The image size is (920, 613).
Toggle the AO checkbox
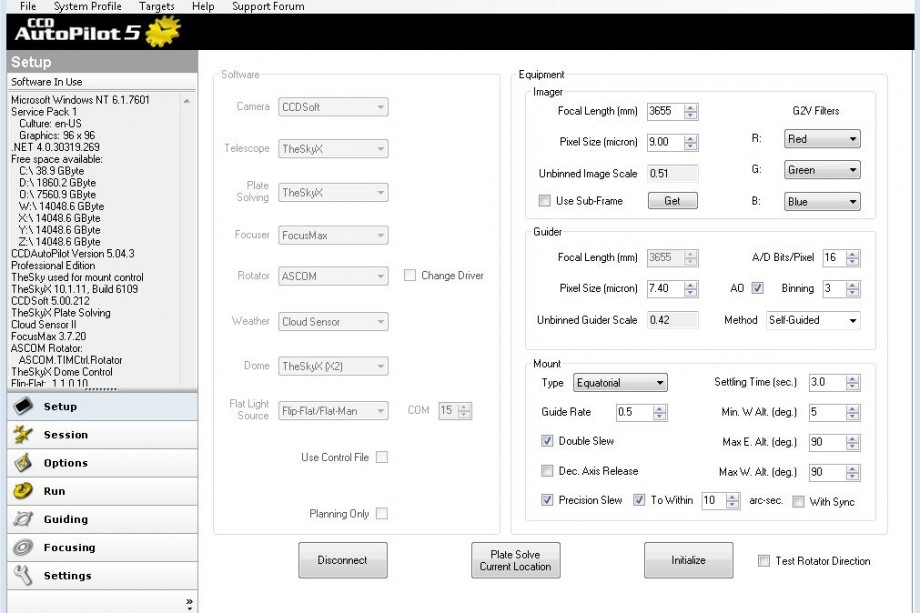point(757,288)
